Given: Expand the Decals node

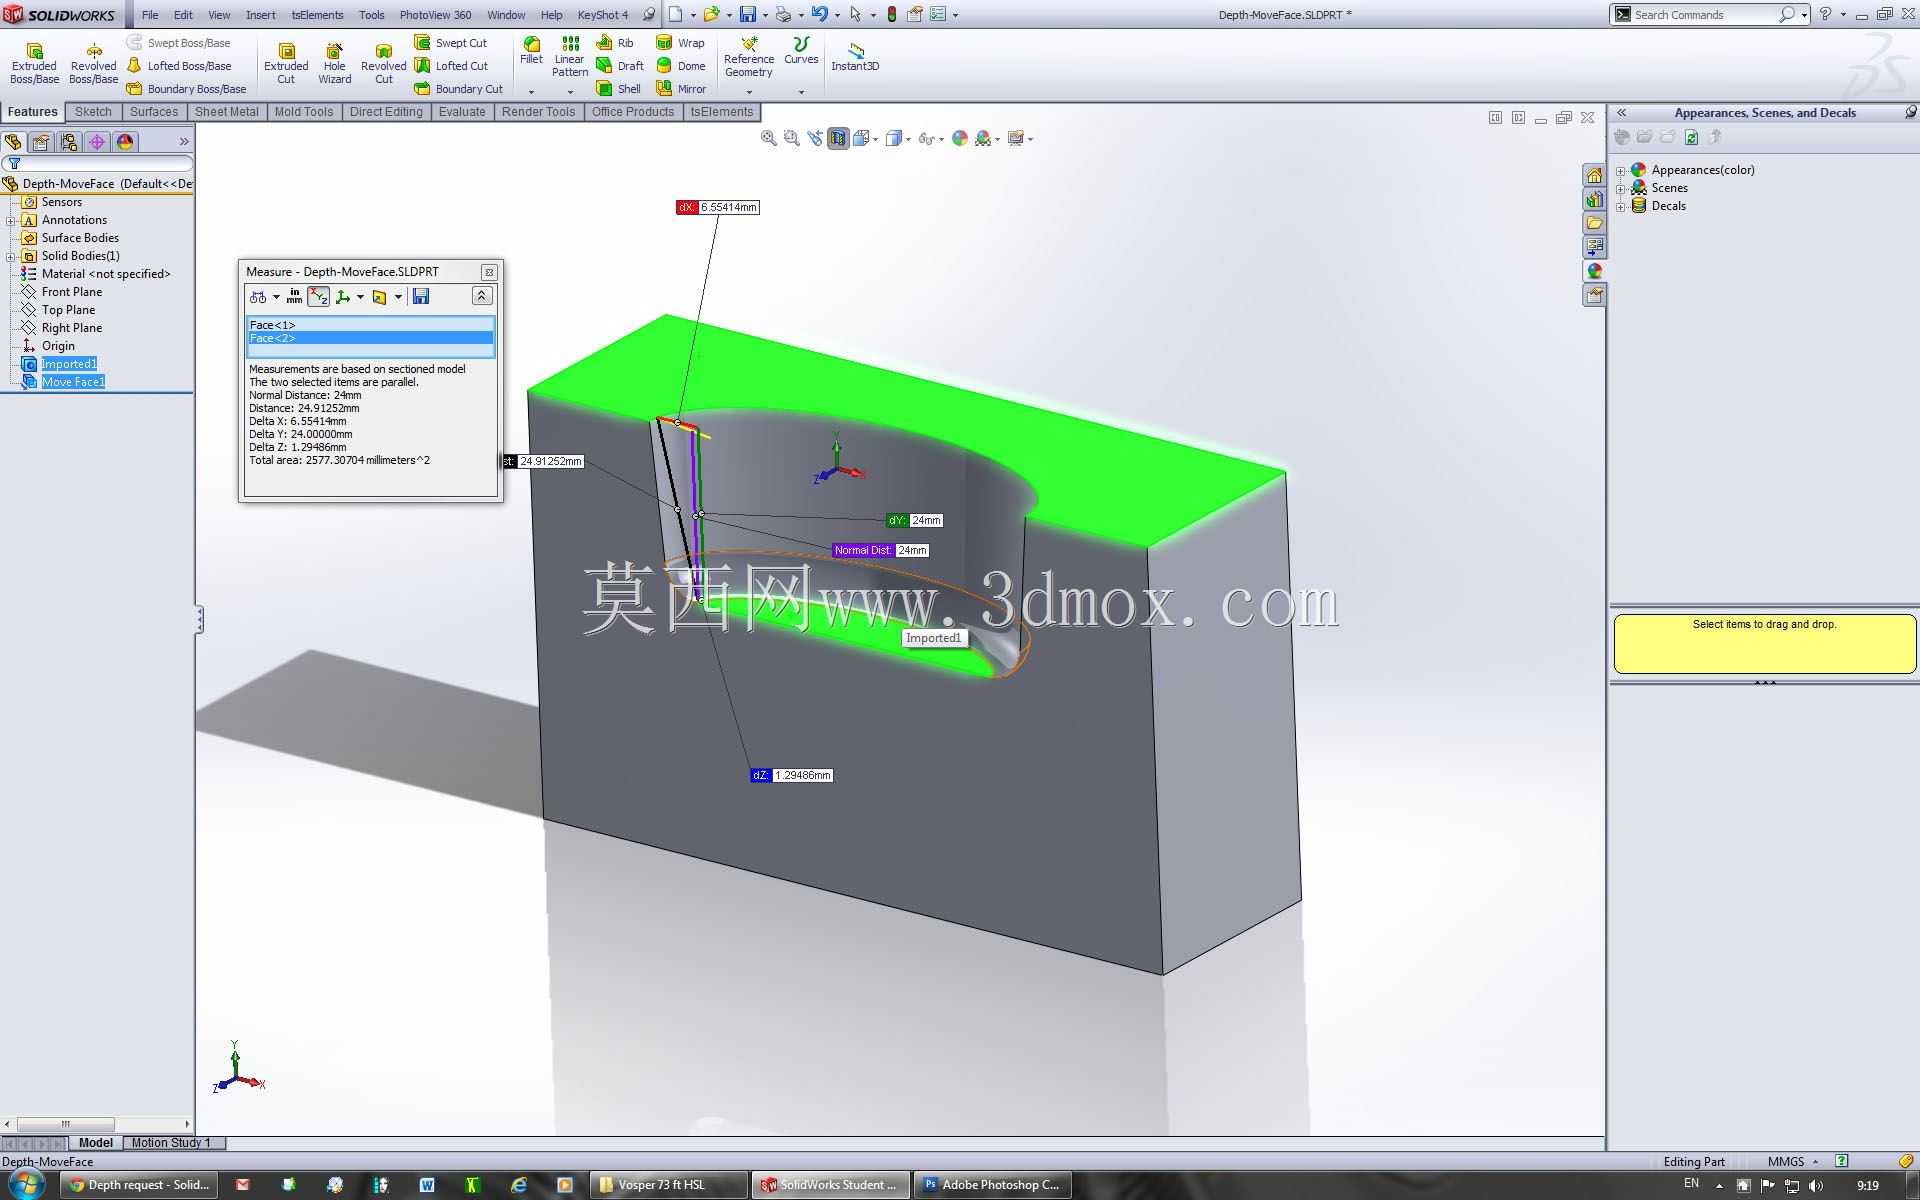Looking at the screenshot, I should (x=1621, y=206).
